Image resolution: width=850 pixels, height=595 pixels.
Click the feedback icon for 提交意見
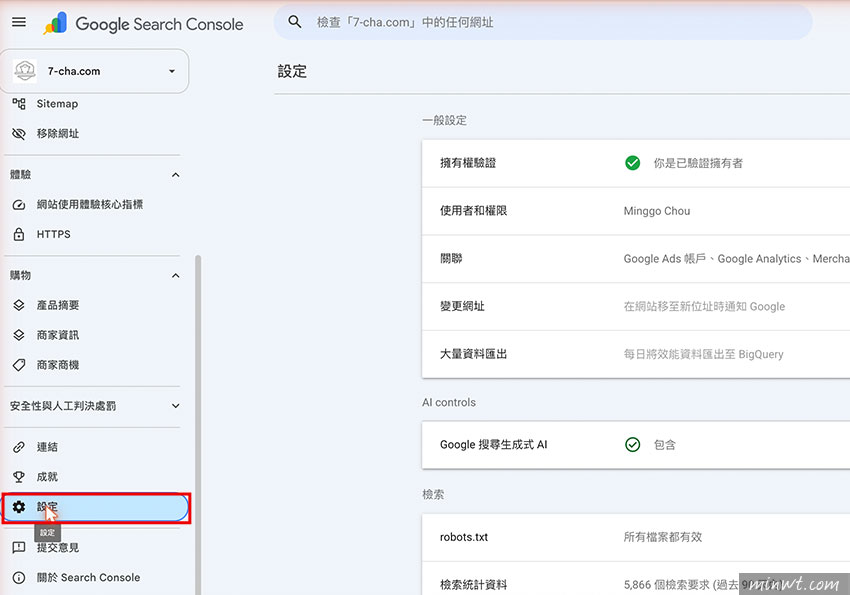click(x=19, y=547)
